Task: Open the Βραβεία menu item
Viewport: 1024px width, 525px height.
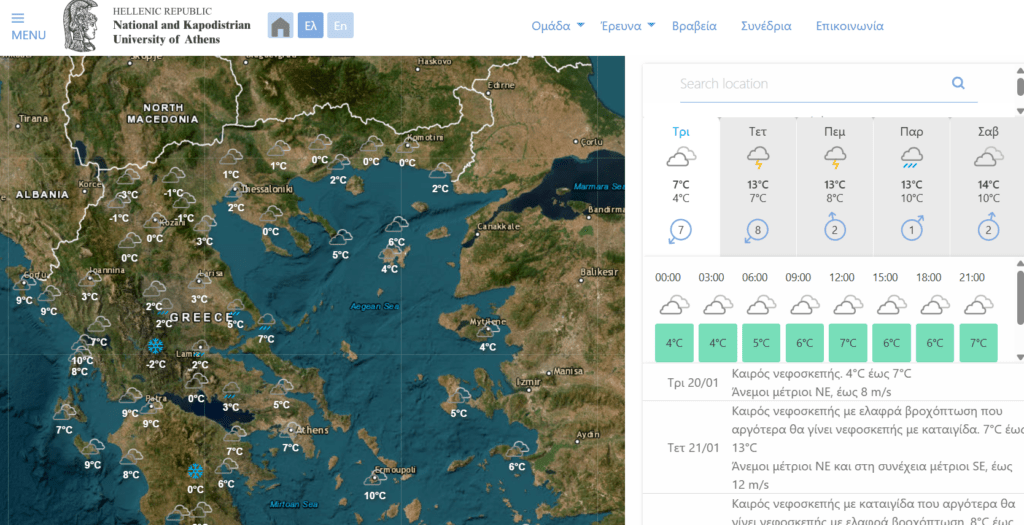Action: [694, 26]
